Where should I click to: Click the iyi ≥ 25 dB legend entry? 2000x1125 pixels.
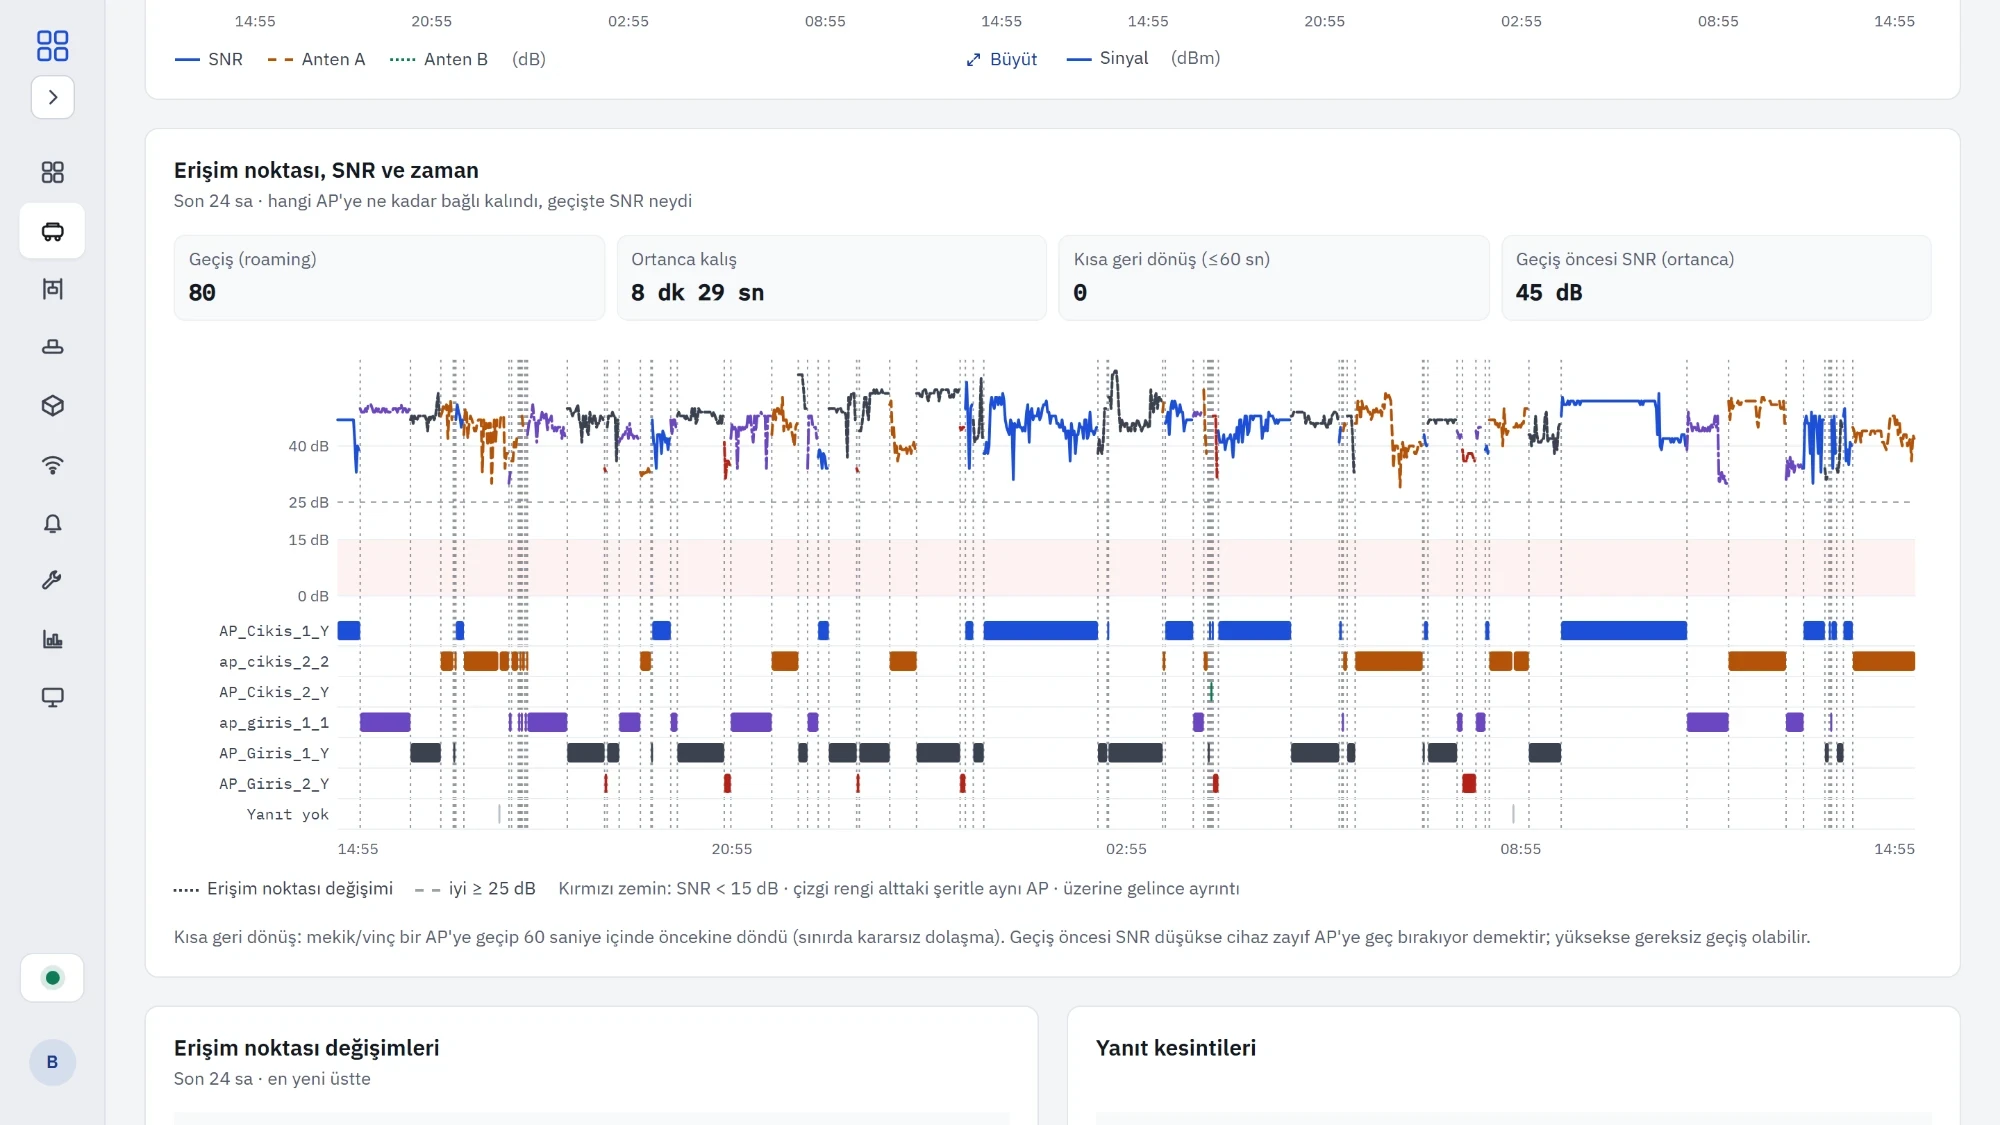pos(475,888)
